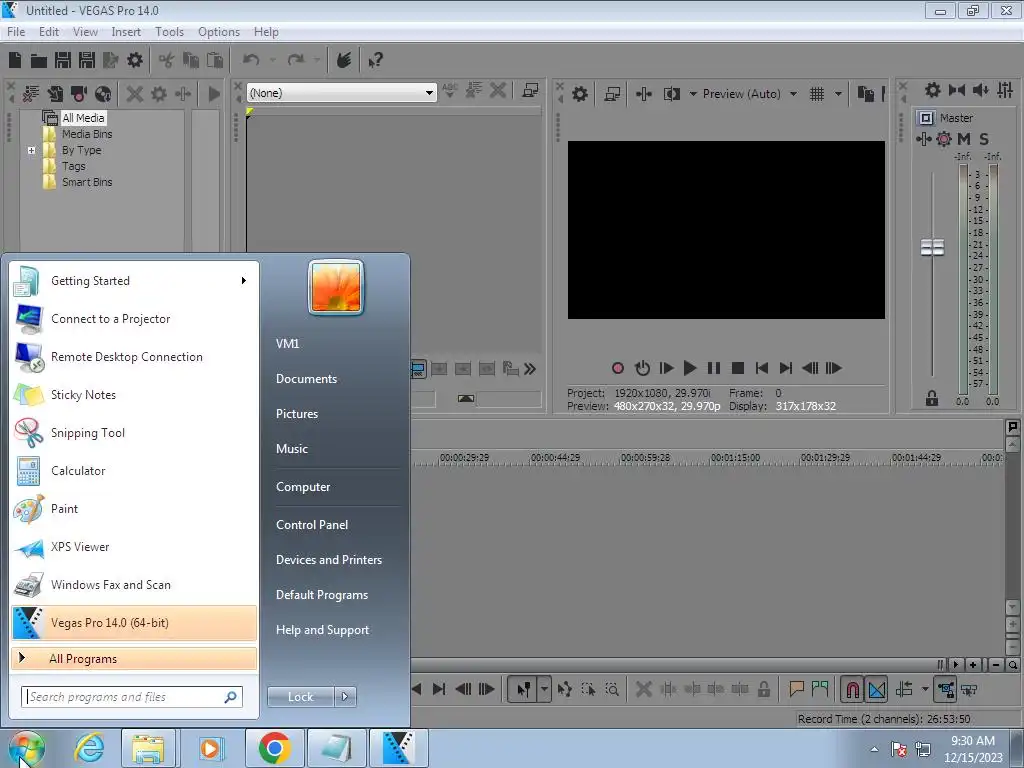
Task: Launch Vegas Pro 14.0 (64-bit) from Start menu
Action: (x=134, y=623)
